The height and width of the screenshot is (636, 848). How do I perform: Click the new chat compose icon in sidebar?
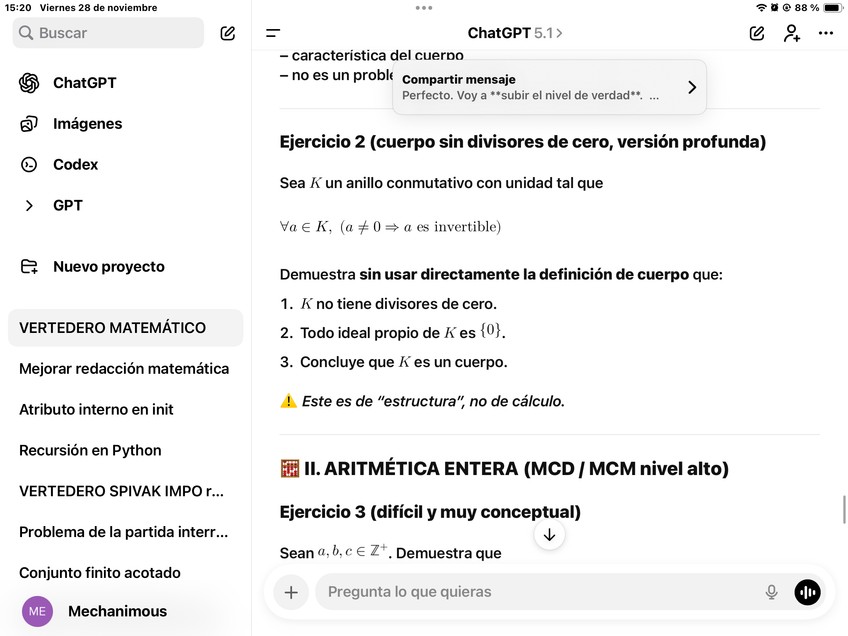(x=228, y=33)
